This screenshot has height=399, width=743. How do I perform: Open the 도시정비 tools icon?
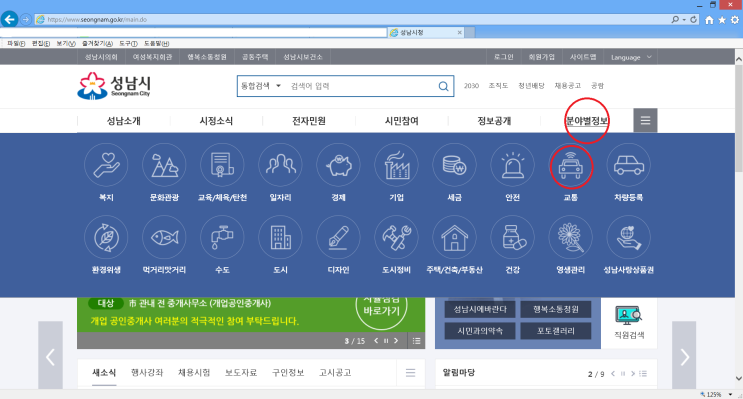click(397, 237)
